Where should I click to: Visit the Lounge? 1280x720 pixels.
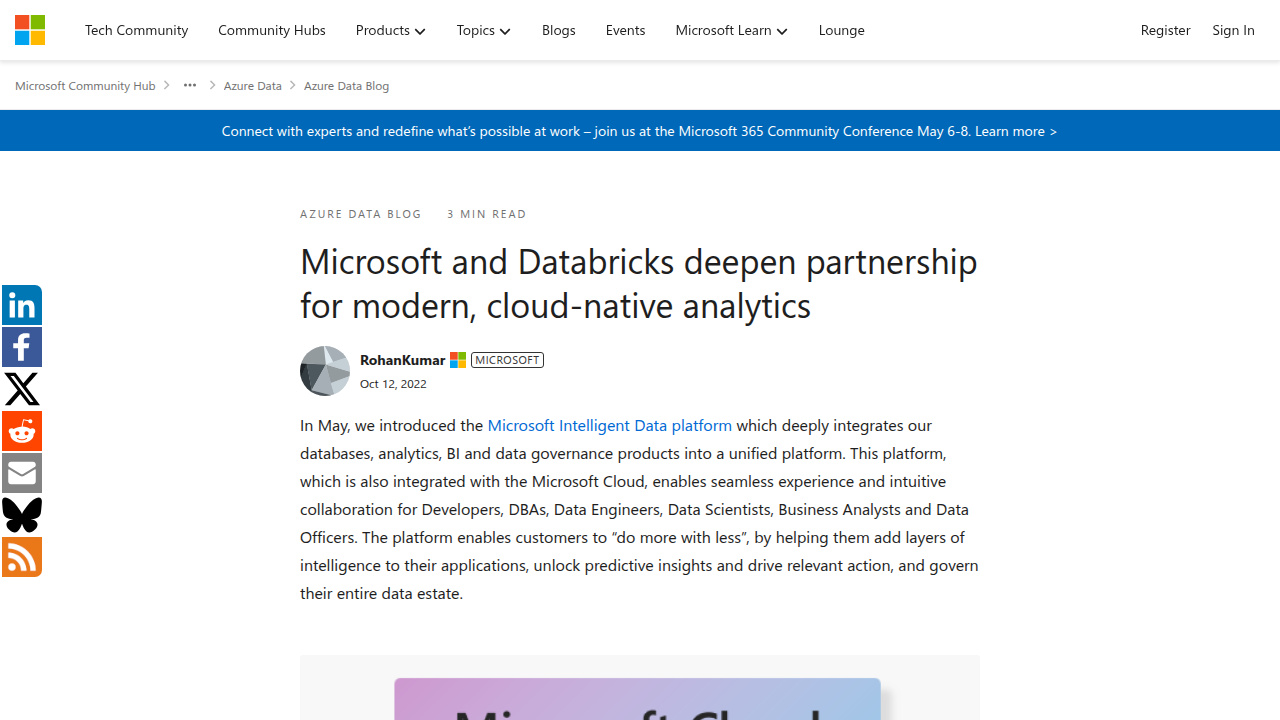coord(841,30)
